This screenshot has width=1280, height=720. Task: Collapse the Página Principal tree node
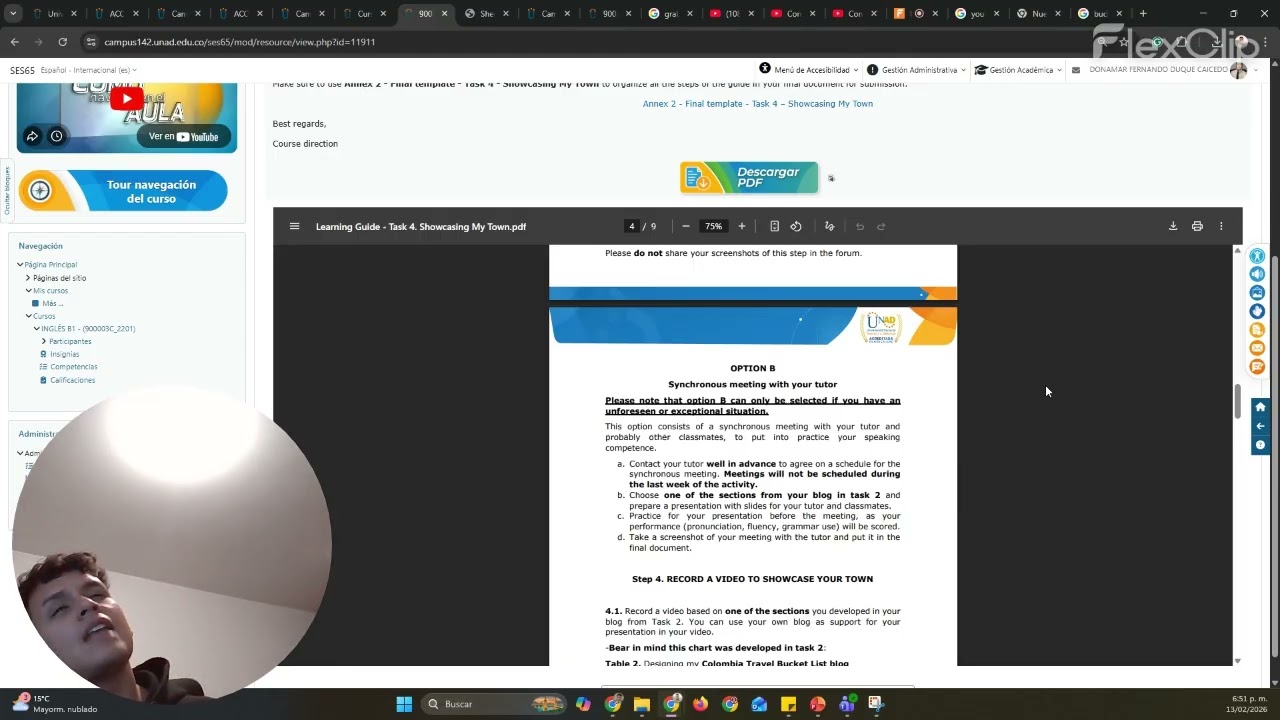click(x=20, y=265)
